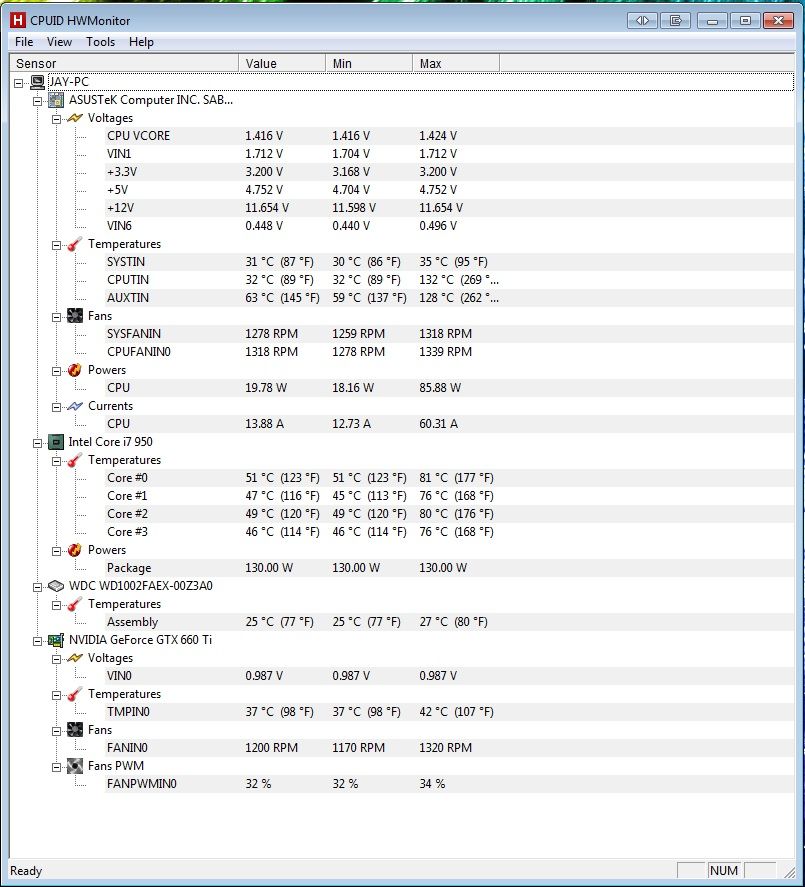Click the Currents wave icon

(x=75, y=406)
